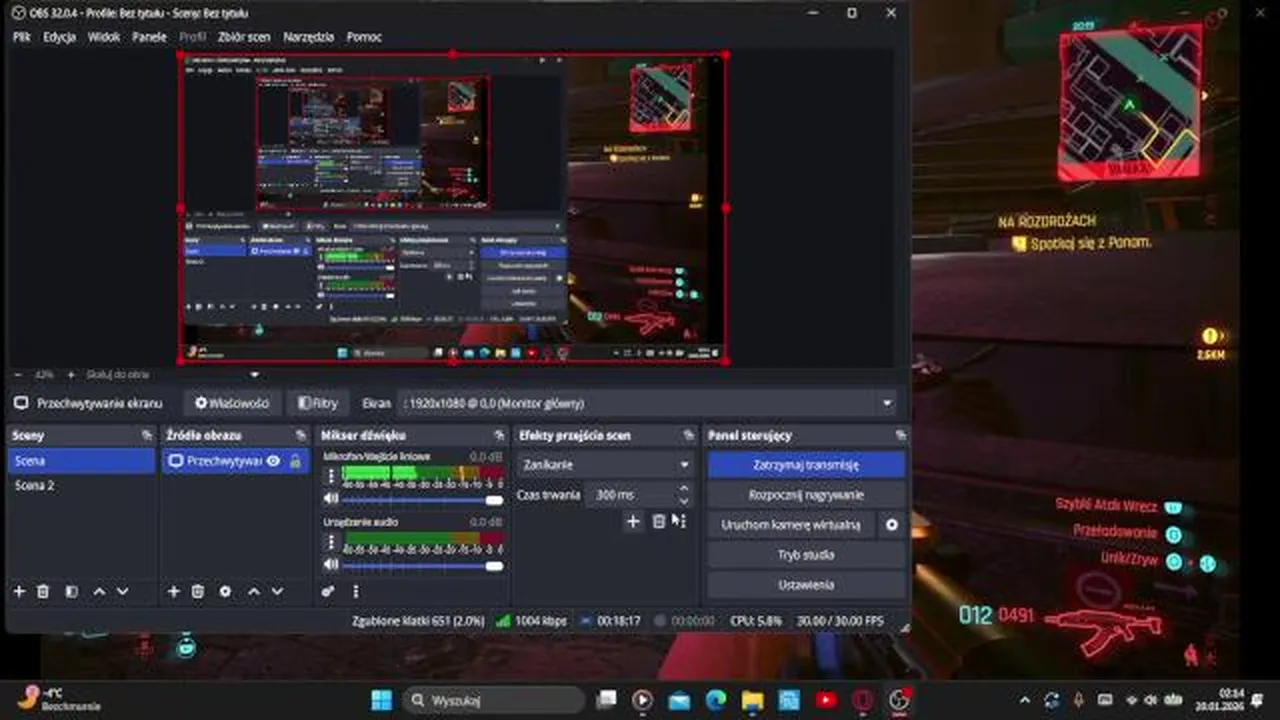This screenshot has height=720, width=1280.
Task: Undock the Źródła obrazu panel
Action: [301, 435]
